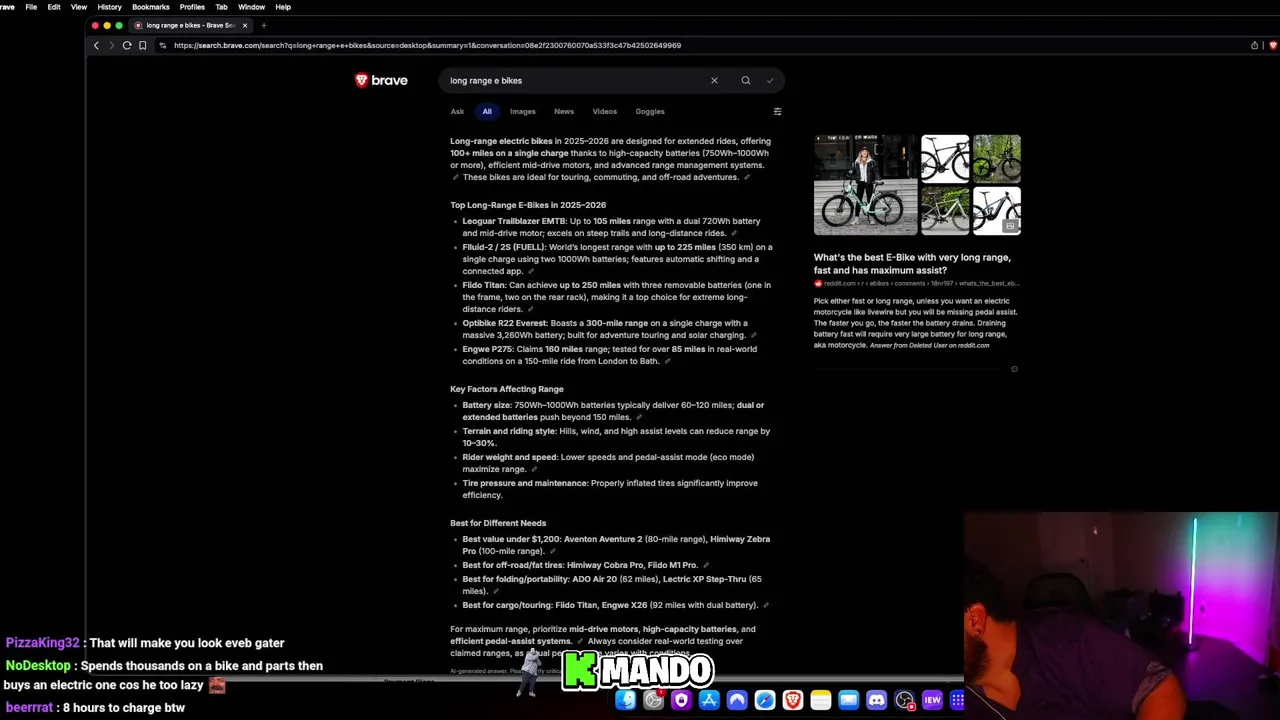1280x720 pixels.
Task: Click the reddit.com breadcrumb source link
Action: [x=916, y=284]
